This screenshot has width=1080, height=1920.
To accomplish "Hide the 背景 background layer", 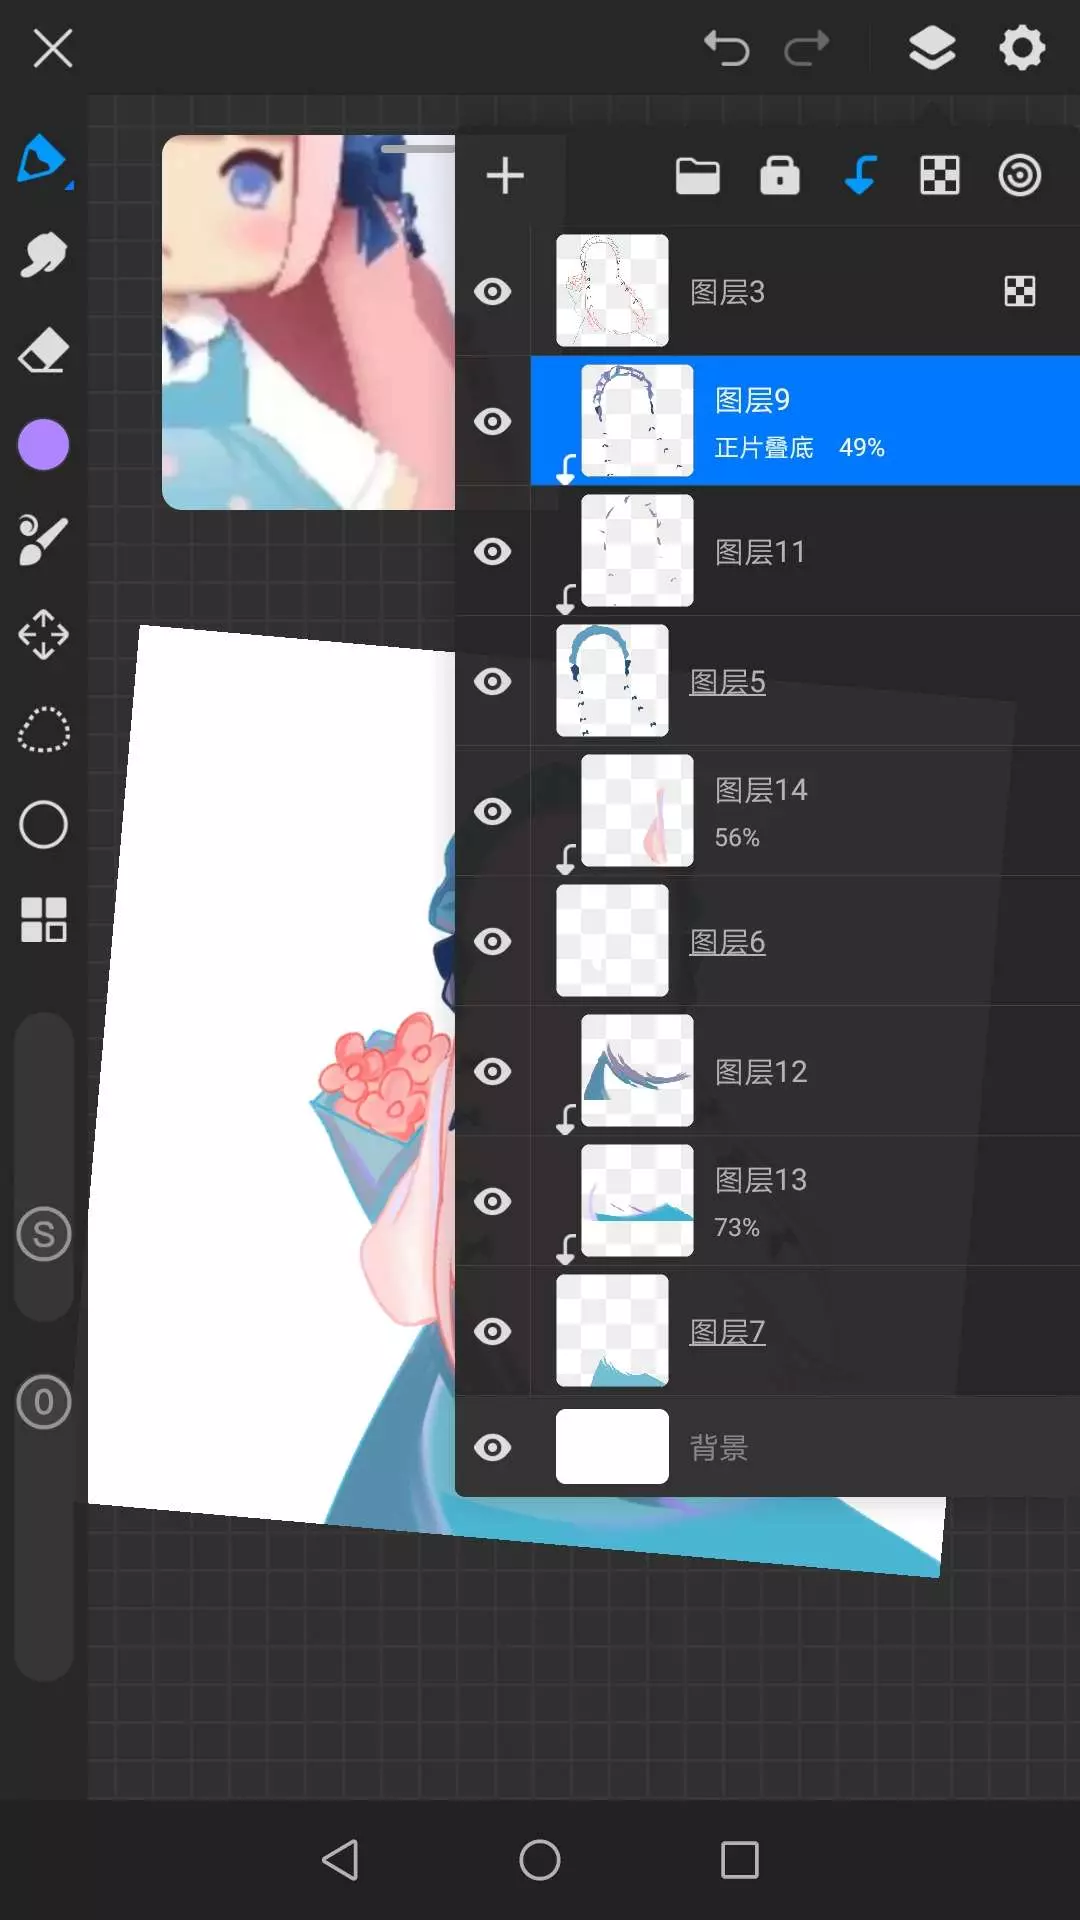I will pos(492,1447).
